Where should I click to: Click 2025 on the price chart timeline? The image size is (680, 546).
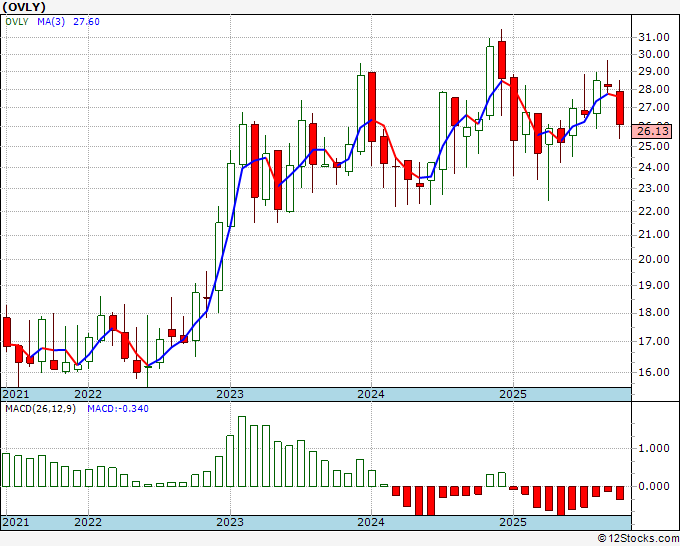[x=513, y=394]
